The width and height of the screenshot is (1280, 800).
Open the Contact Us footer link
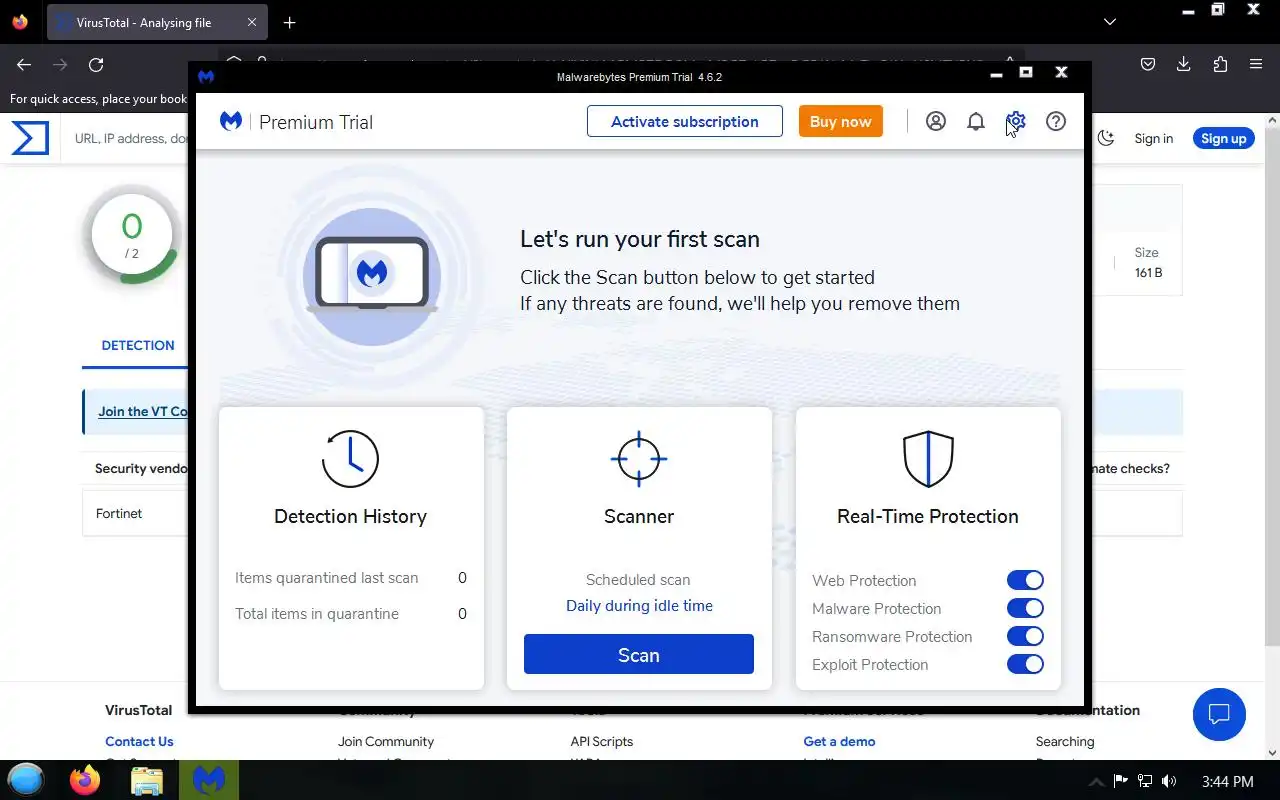(x=139, y=741)
